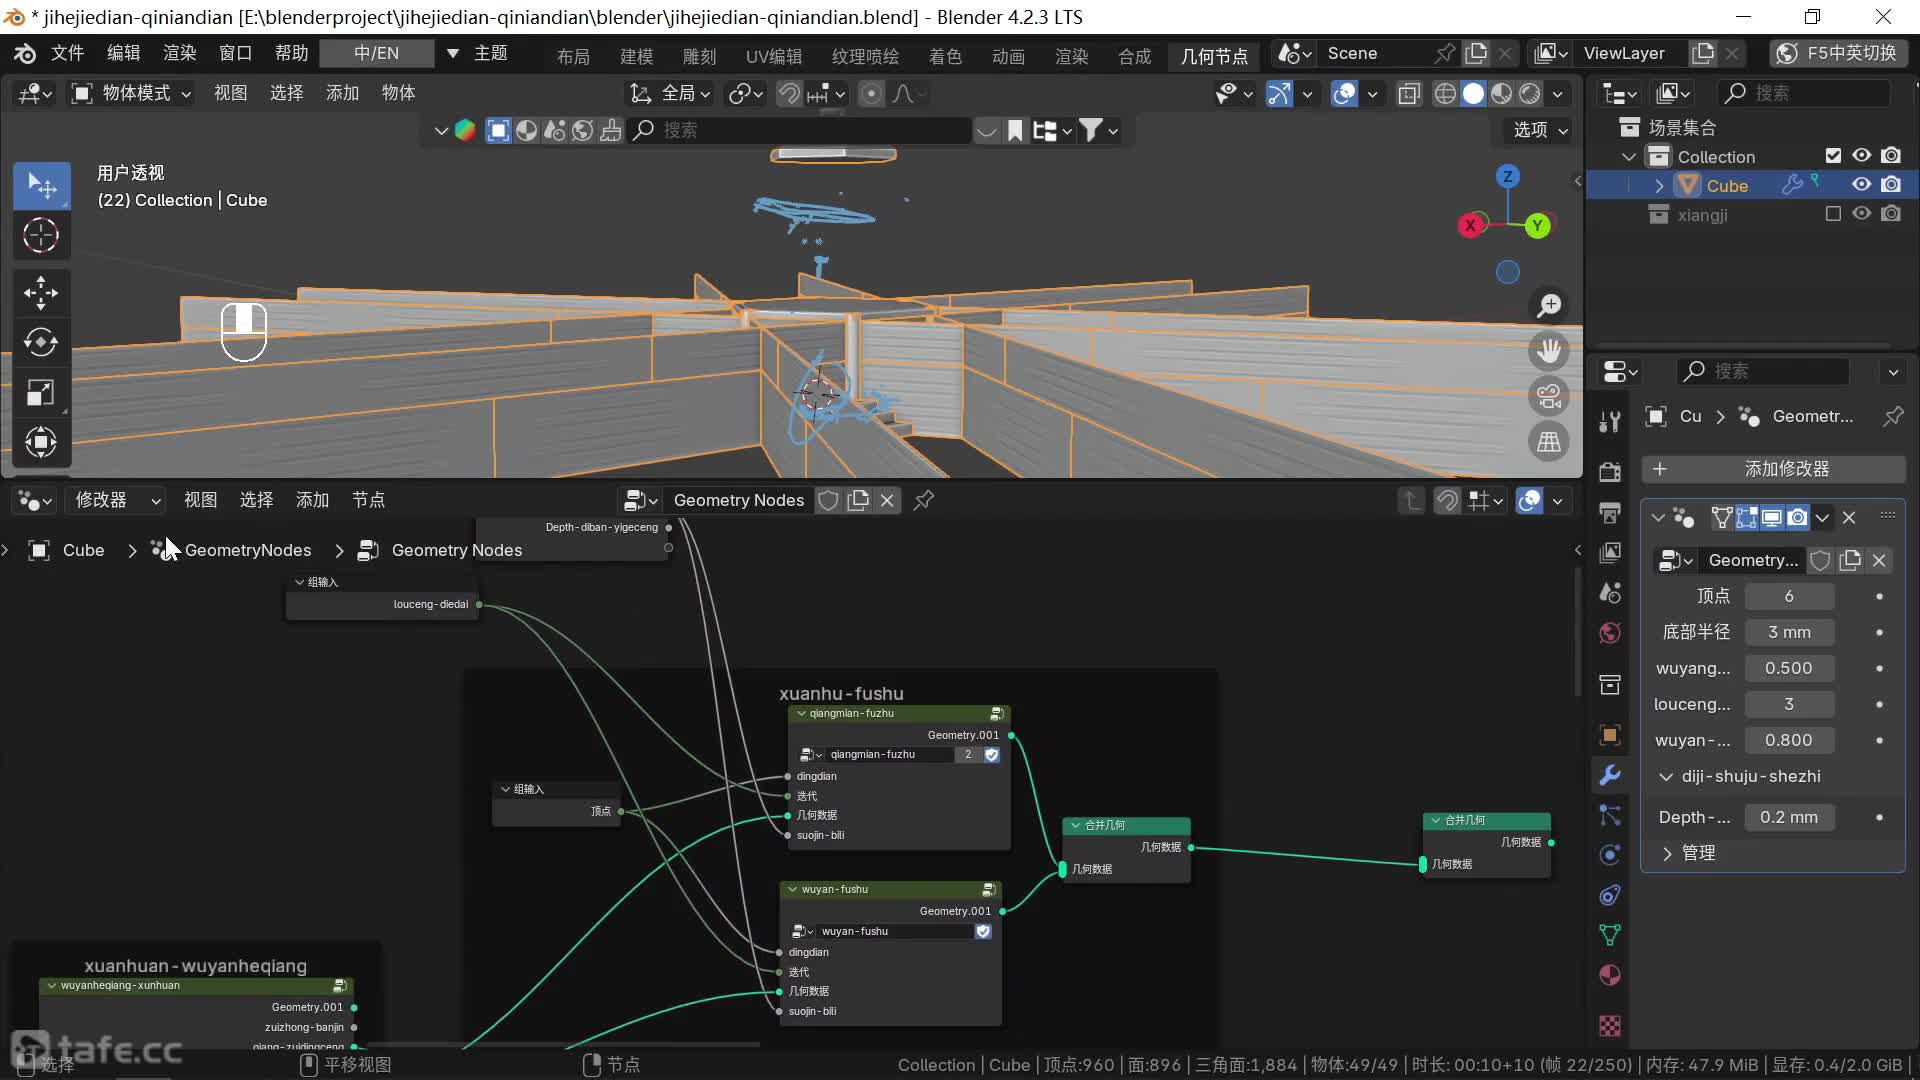Click the wuyang 0.500 value slider
Image resolution: width=1920 pixels, height=1080 pixels.
pyautogui.click(x=1788, y=668)
